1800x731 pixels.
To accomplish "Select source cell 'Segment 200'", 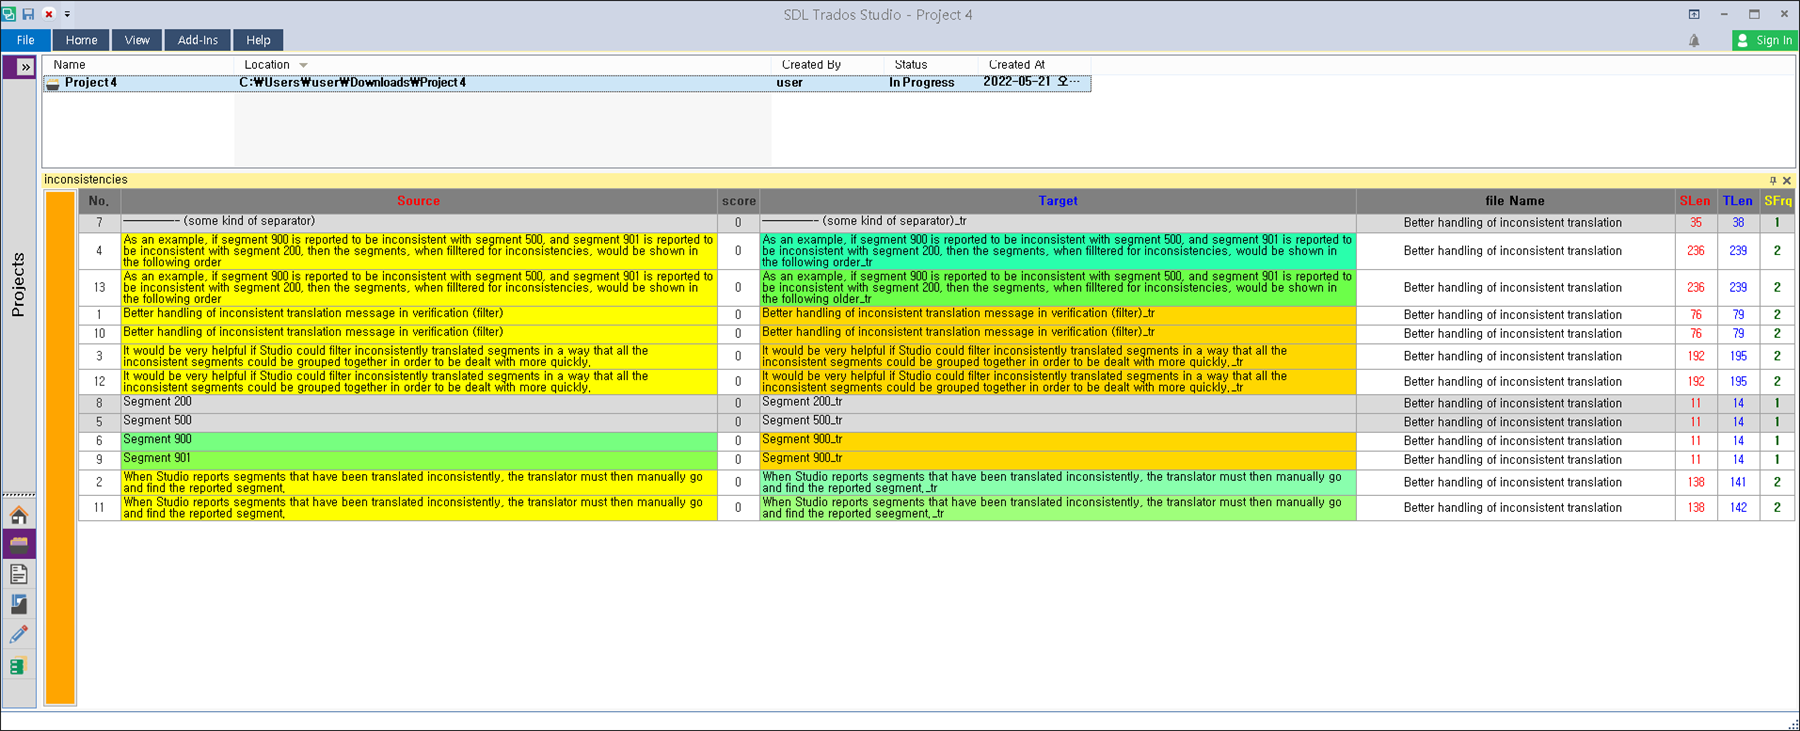I will 419,403.
